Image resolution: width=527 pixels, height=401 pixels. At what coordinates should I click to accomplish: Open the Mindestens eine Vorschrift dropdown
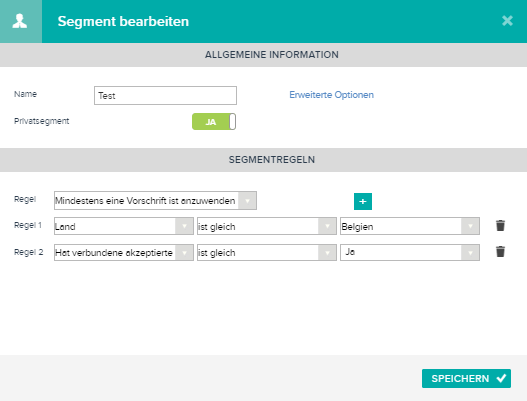[155, 201]
